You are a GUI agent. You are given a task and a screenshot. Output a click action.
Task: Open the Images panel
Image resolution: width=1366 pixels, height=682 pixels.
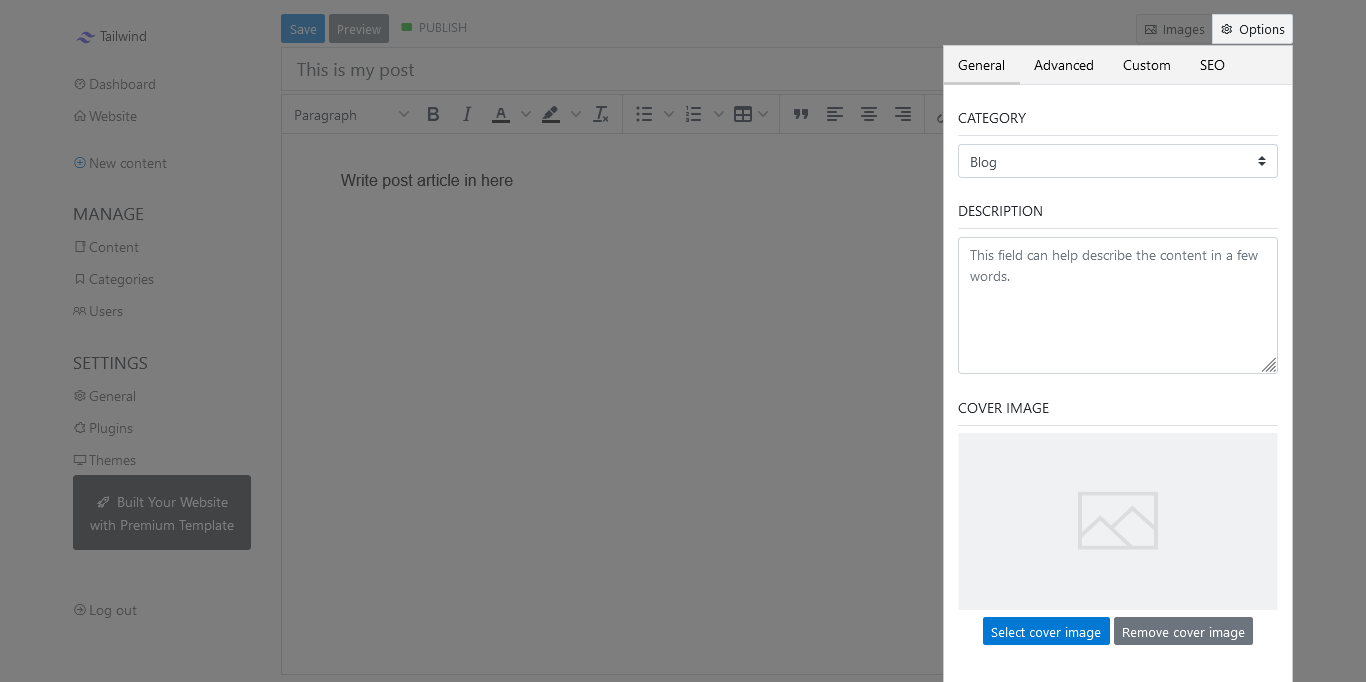(x=1173, y=29)
